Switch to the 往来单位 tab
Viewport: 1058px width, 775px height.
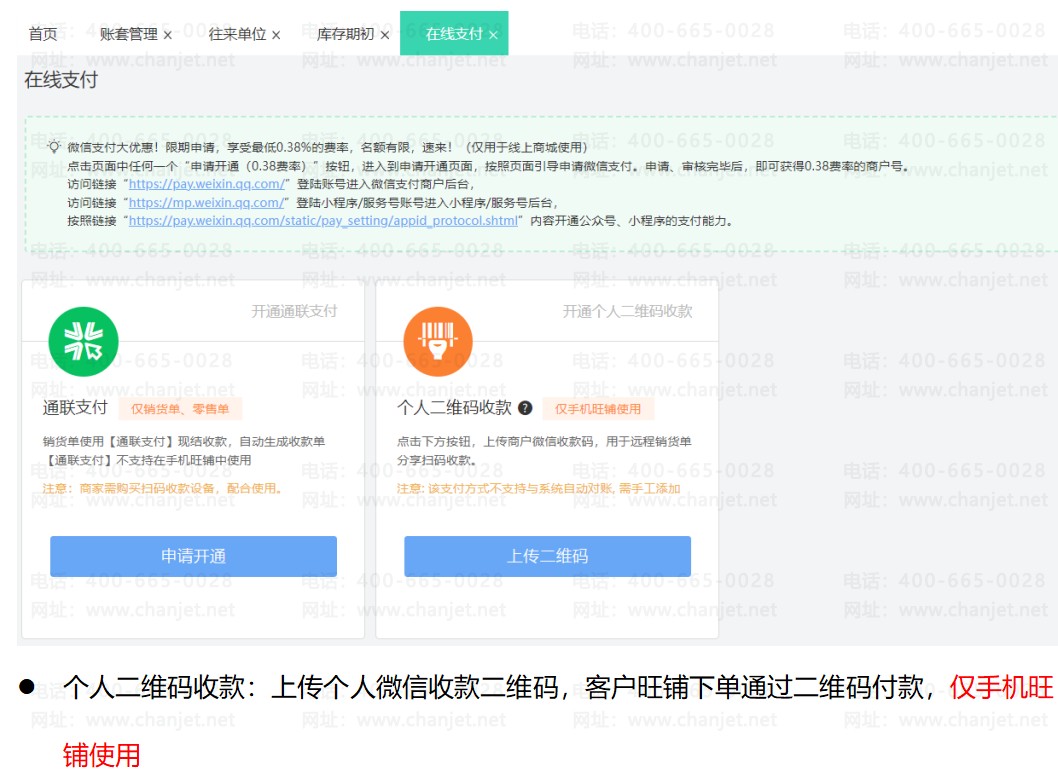pos(237,34)
